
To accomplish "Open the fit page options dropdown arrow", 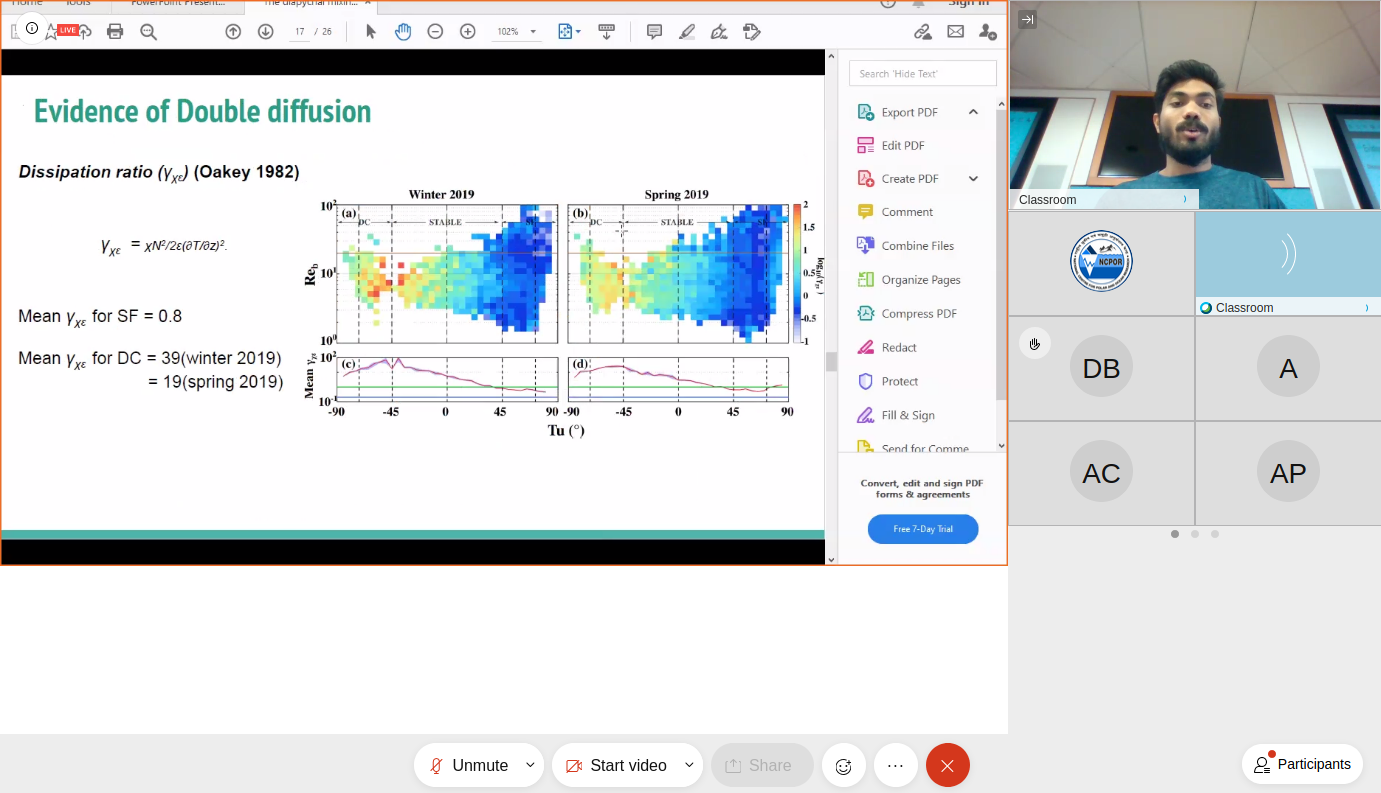I will 578,32.
